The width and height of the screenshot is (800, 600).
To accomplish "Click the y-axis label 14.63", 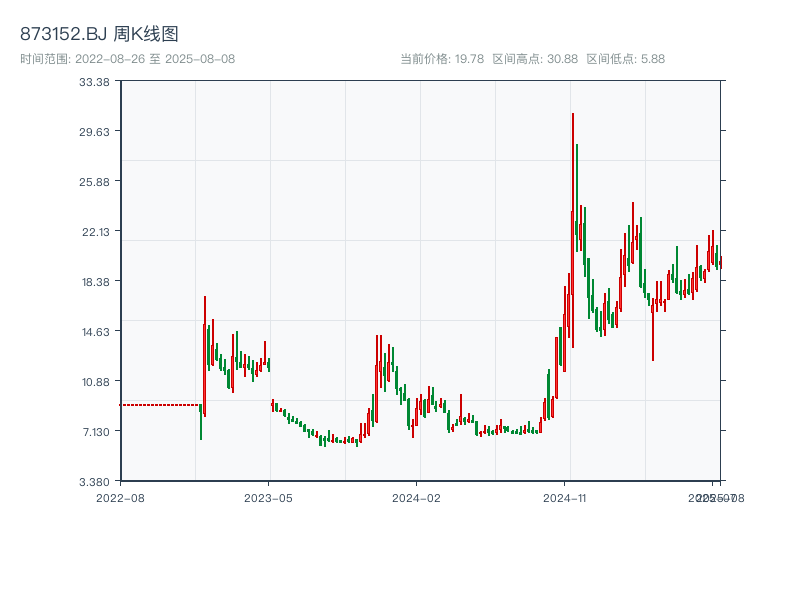I will pos(95,332).
